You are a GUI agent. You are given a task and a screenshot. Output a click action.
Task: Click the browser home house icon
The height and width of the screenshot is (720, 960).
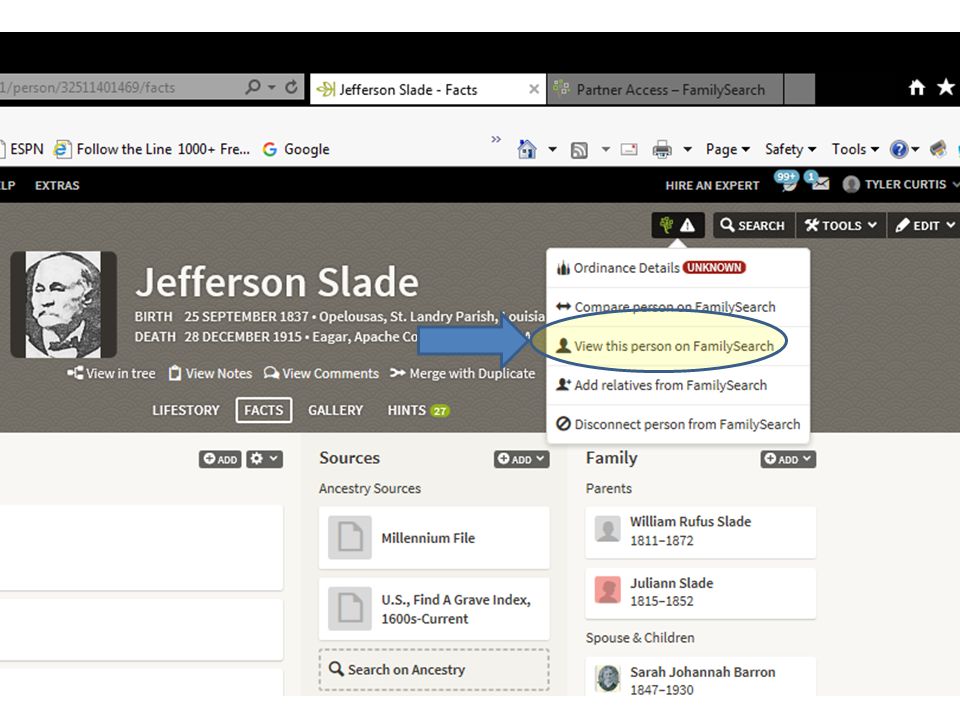pos(917,88)
